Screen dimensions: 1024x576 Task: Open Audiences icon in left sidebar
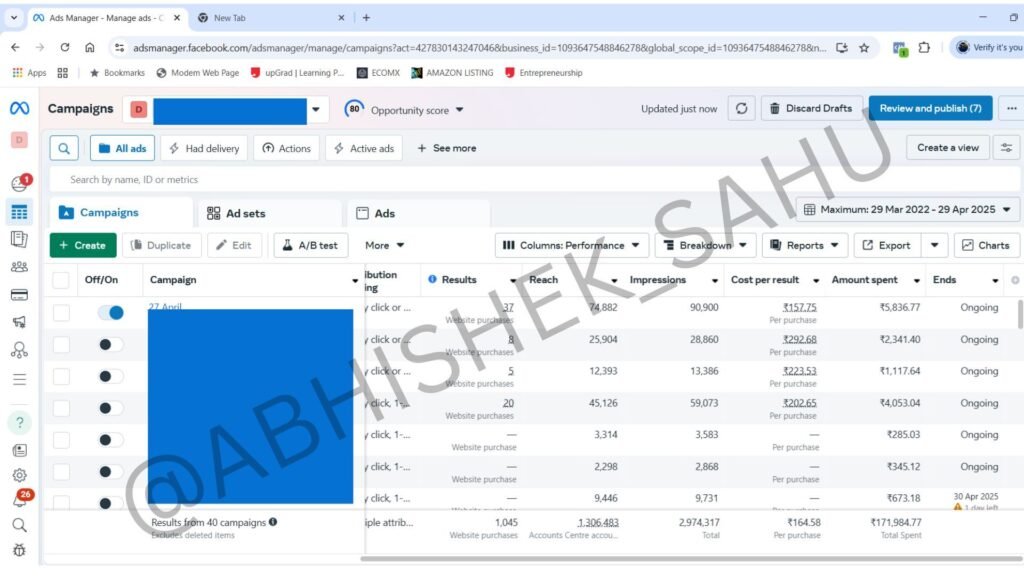pos(19,267)
